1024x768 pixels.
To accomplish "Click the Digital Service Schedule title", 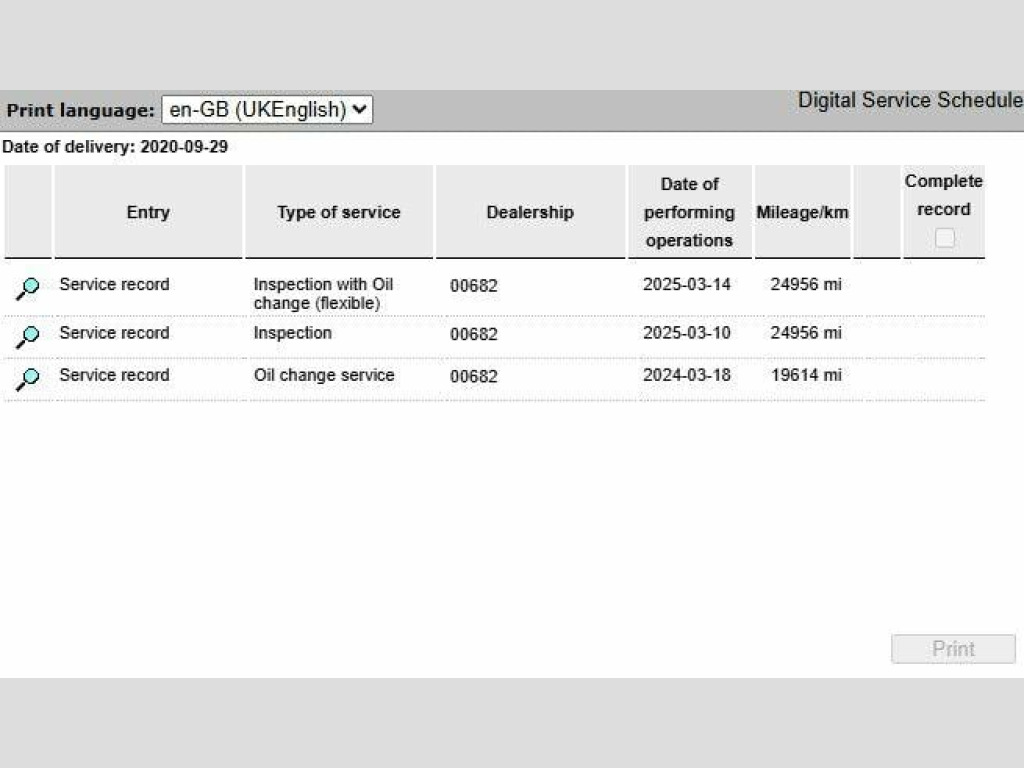I will [x=909, y=101].
